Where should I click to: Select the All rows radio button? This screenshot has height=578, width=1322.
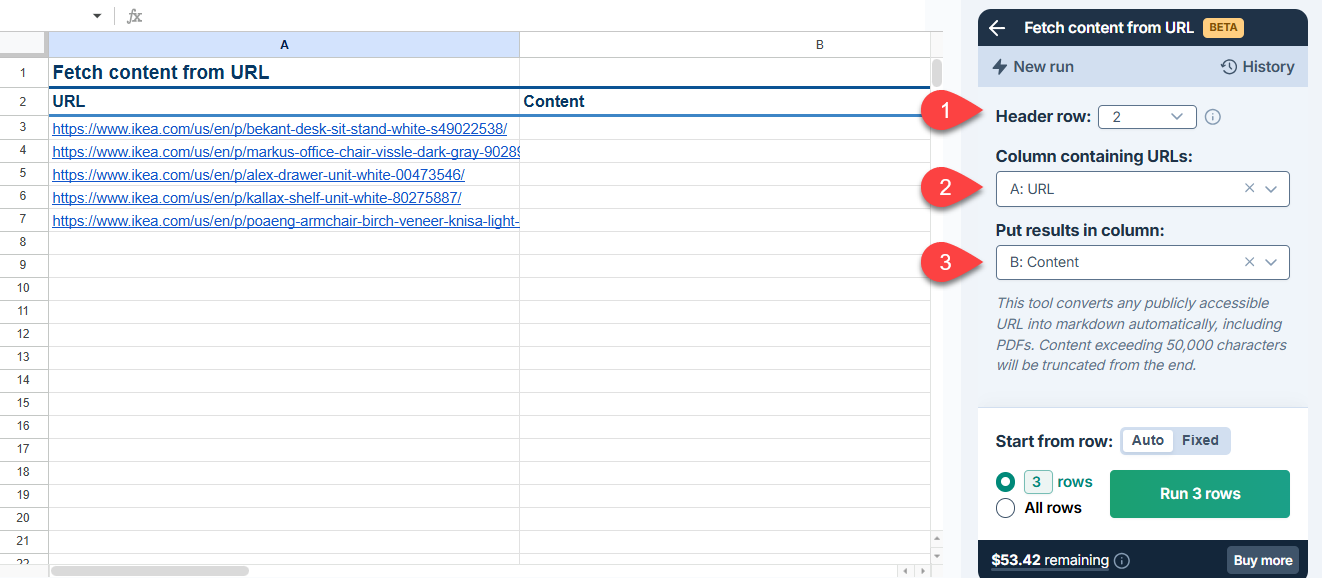[x=1004, y=507]
